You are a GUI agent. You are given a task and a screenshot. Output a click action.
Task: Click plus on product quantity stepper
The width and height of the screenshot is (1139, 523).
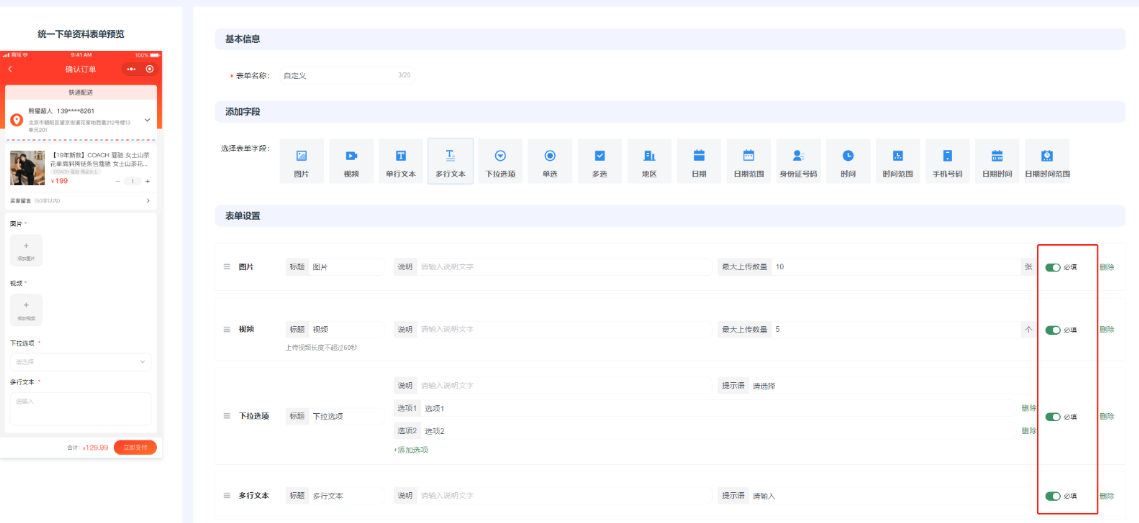coord(148,181)
